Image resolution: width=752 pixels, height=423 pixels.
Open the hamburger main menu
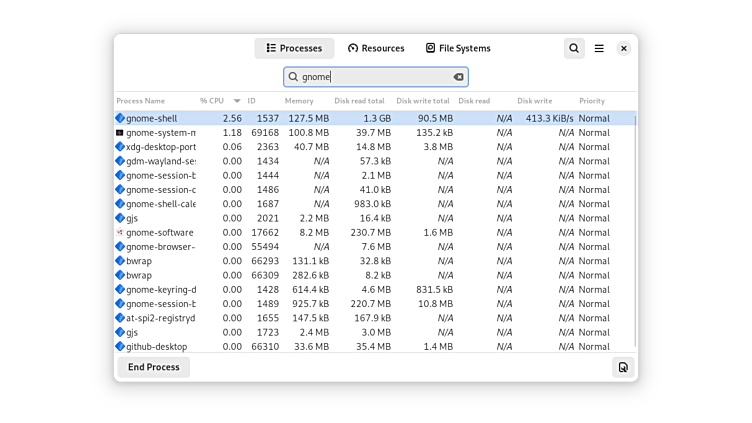(x=599, y=48)
